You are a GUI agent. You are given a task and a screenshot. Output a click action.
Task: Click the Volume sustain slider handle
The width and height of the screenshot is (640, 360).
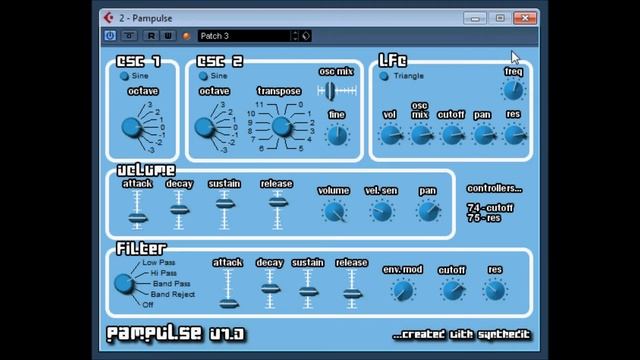[x=224, y=204]
